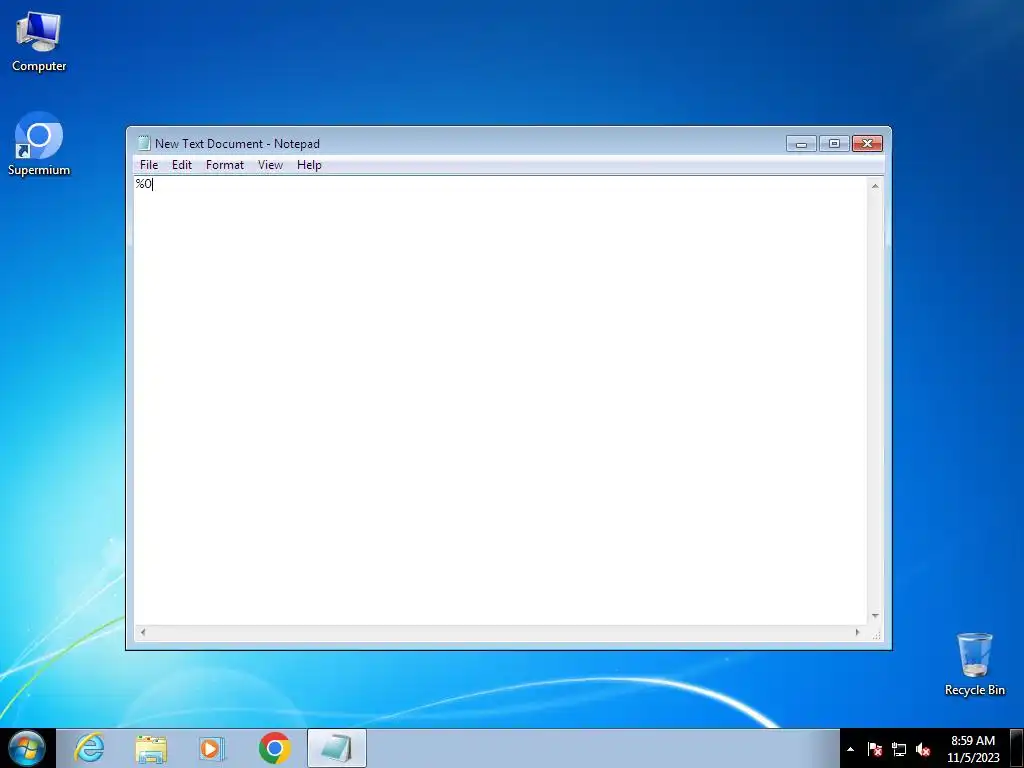The height and width of the screenshot is (768, 1024).
Task: Select the Supermium desktop shortcut
Action: (x=39, y=144)
